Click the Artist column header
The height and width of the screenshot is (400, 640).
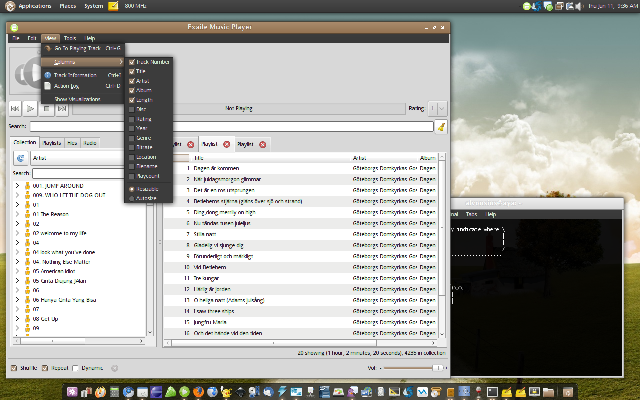click(384, 158)
